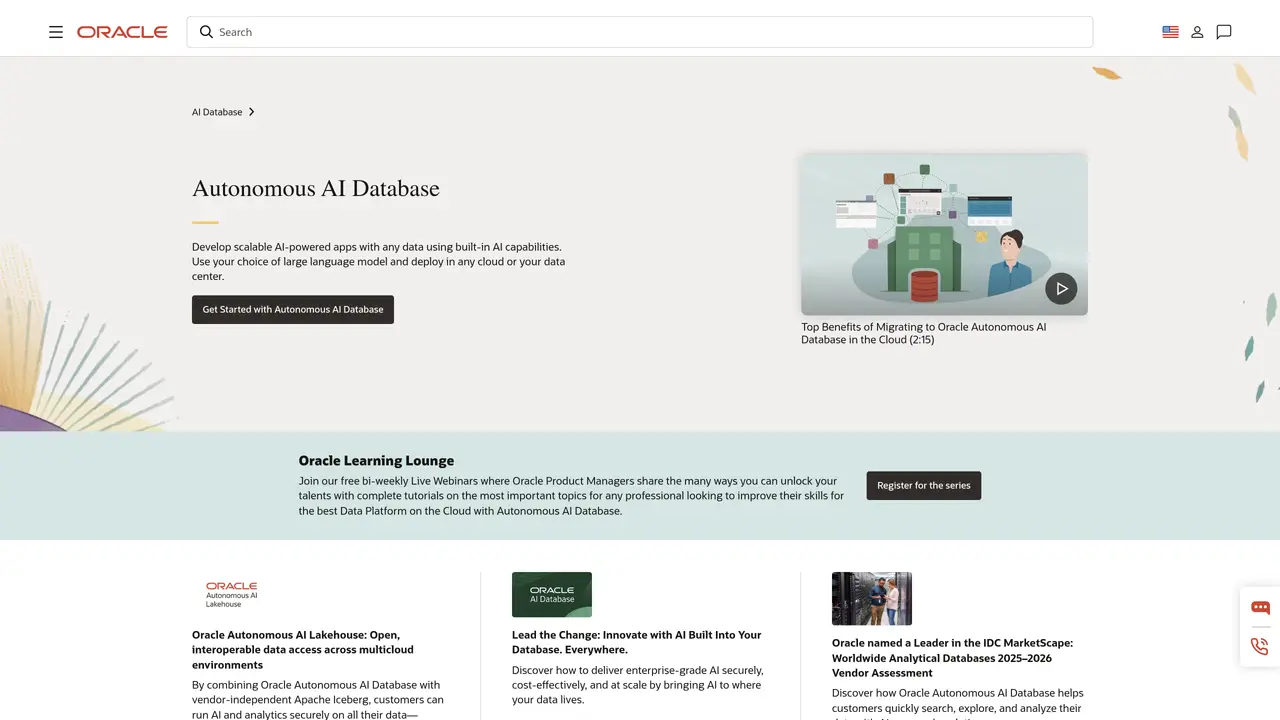Click the Oracle Learning Lounge heading
Screen dimensions: 1280x720
pos(376,461)
